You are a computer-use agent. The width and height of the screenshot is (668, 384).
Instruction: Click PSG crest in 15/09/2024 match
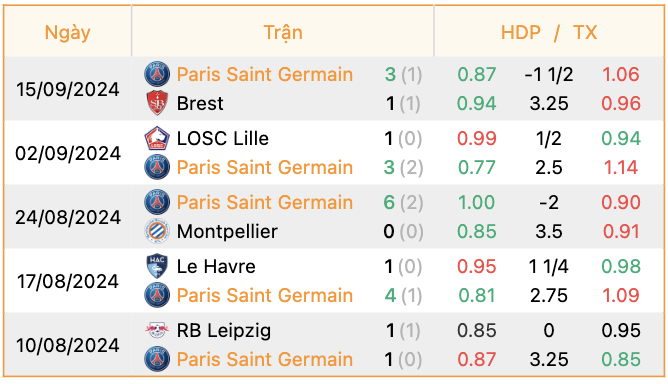[x=157, y=74]
